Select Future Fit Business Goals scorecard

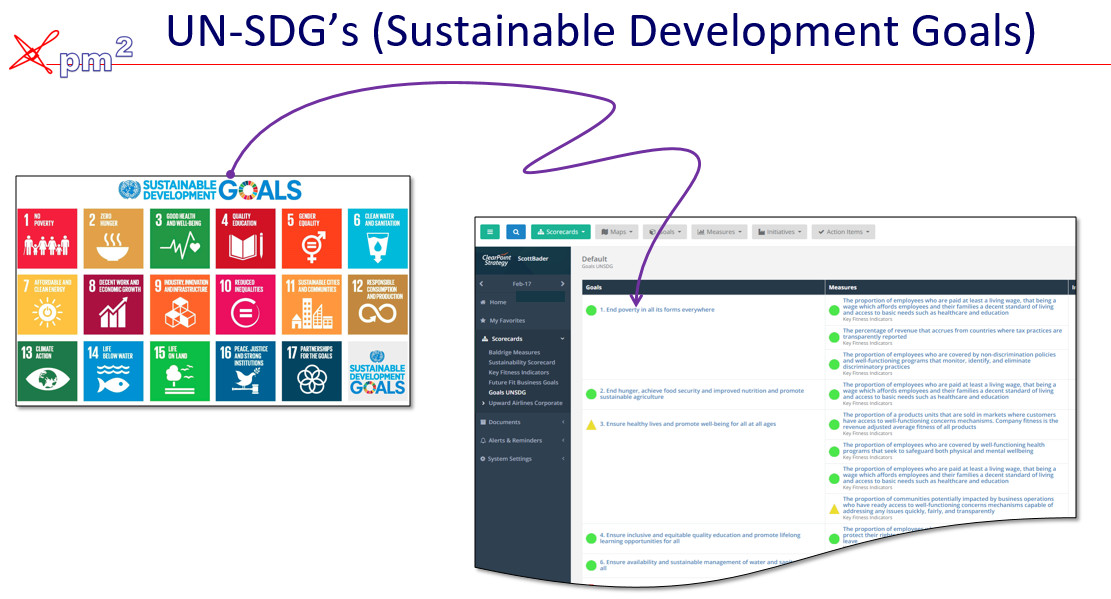[523, 382]
